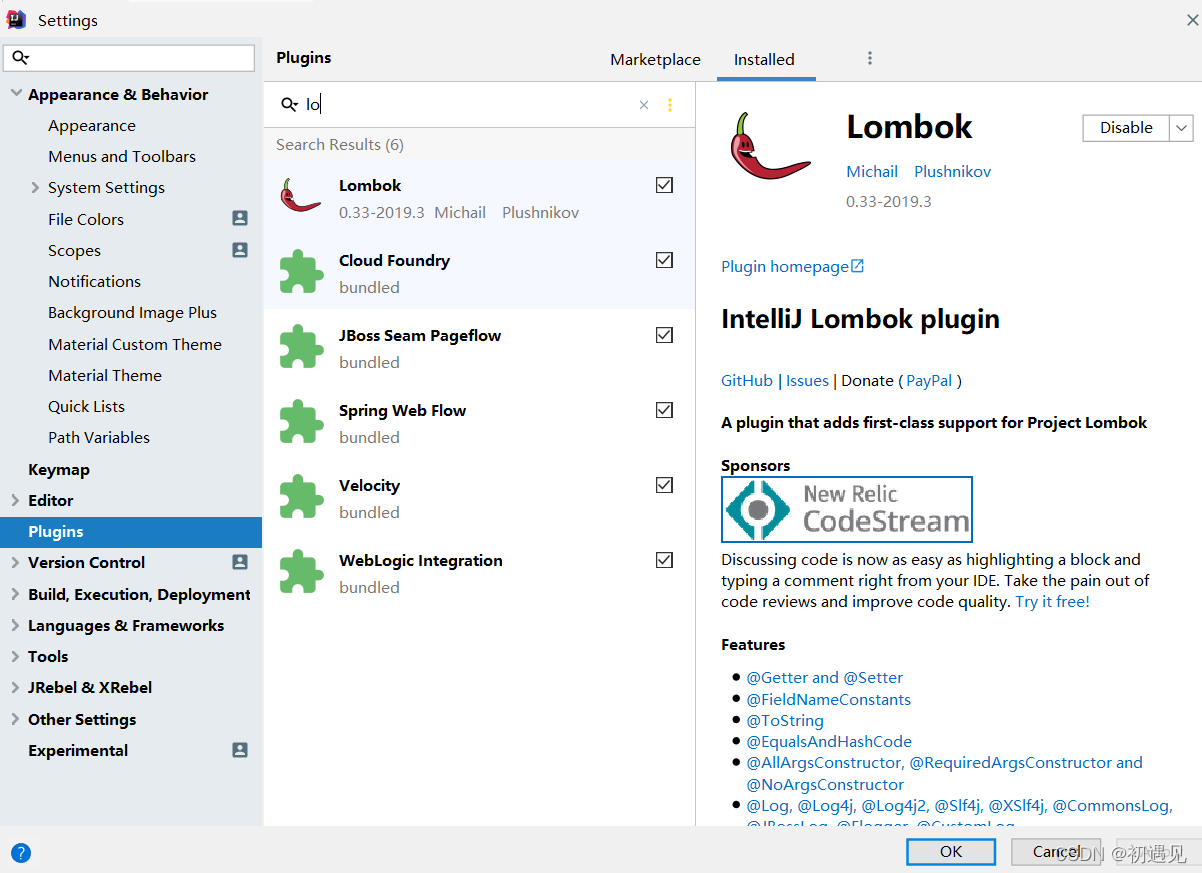Click the Lombok chili pepper icon in results list
This screenshot has width=1202, height=873.
pyautogui.click(x=300, y=196)
